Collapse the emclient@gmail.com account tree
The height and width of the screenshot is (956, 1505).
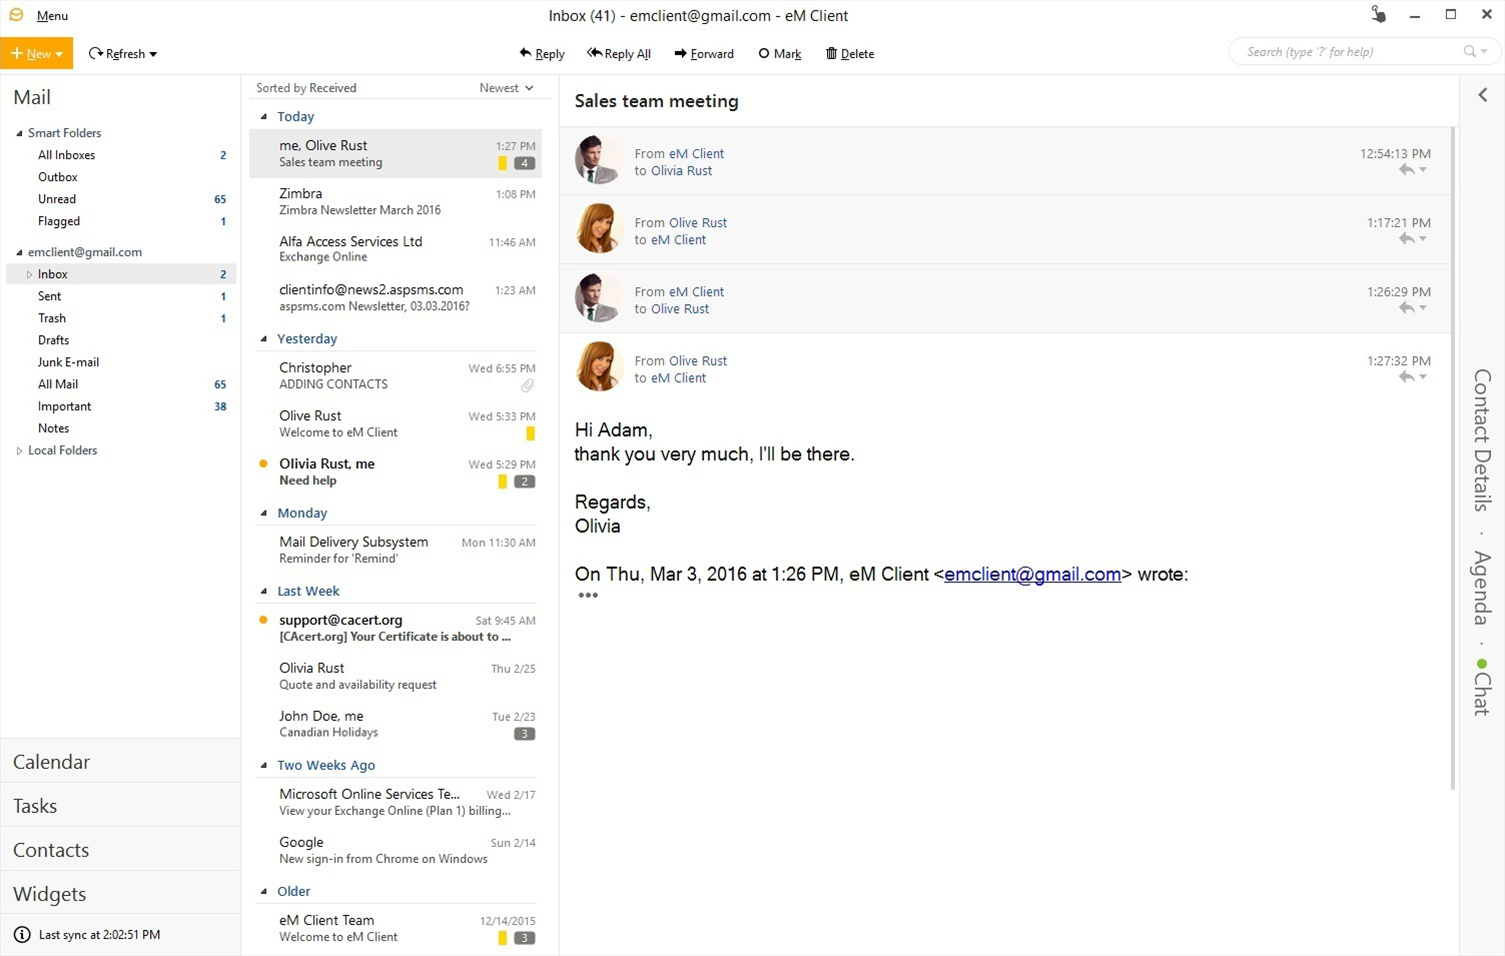tap(19, 252)
